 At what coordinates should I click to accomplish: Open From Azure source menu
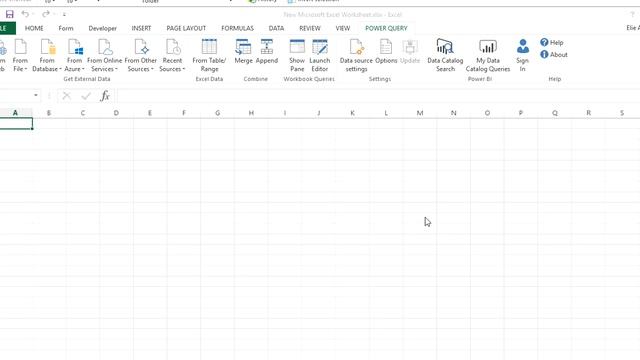tap(74, 56)
